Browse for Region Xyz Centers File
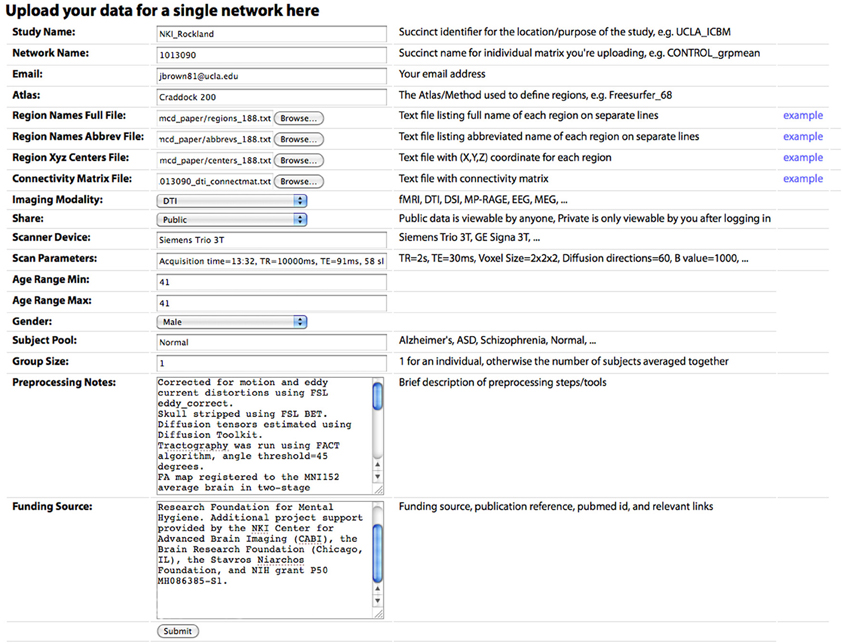The height and width of the screenshot is (643, 843). (299, 160)
